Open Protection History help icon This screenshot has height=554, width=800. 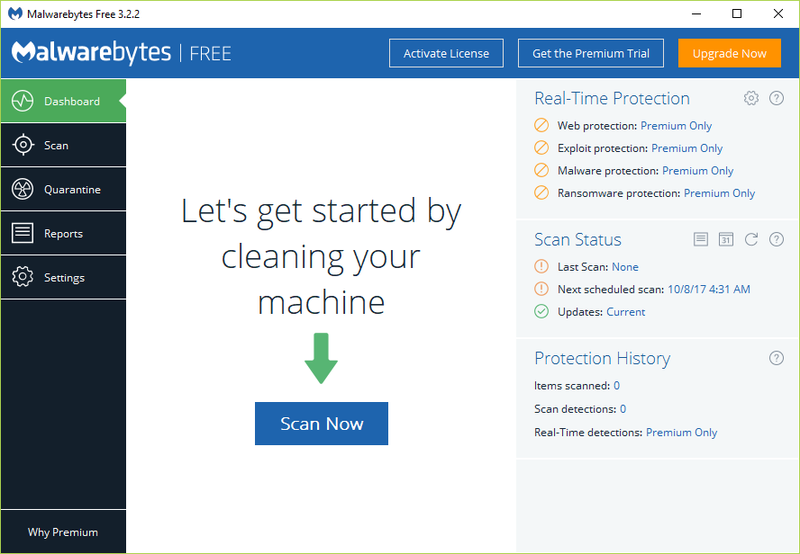[x=777, y=358]
